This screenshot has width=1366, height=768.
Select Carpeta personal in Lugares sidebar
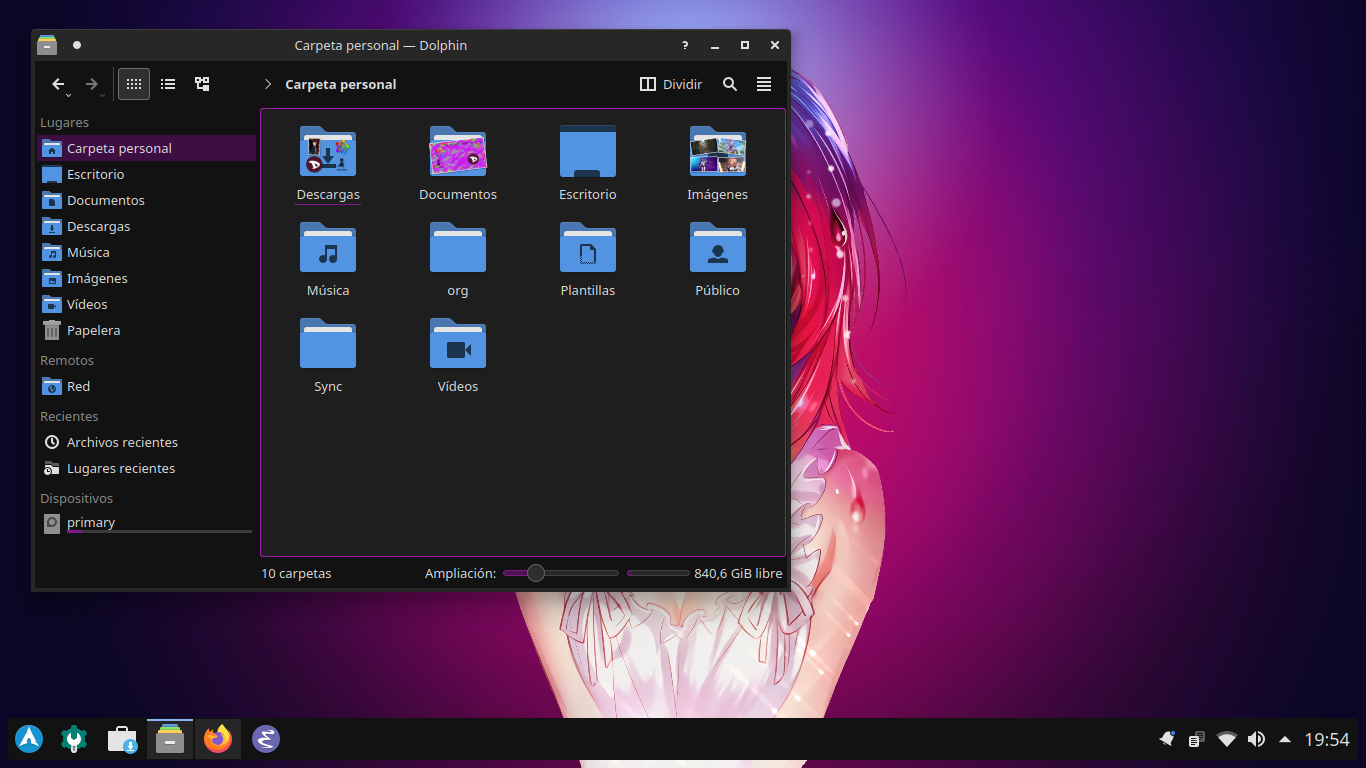pyautogui.click(x=146, y=148)
